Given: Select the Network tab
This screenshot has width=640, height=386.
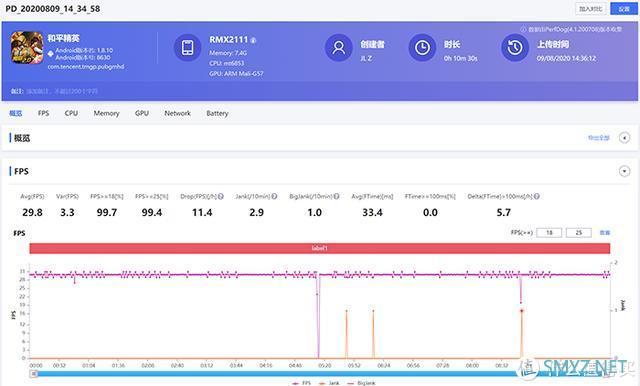Looking at the screenshot, I should pyautogui.click(x=177, y=113).
